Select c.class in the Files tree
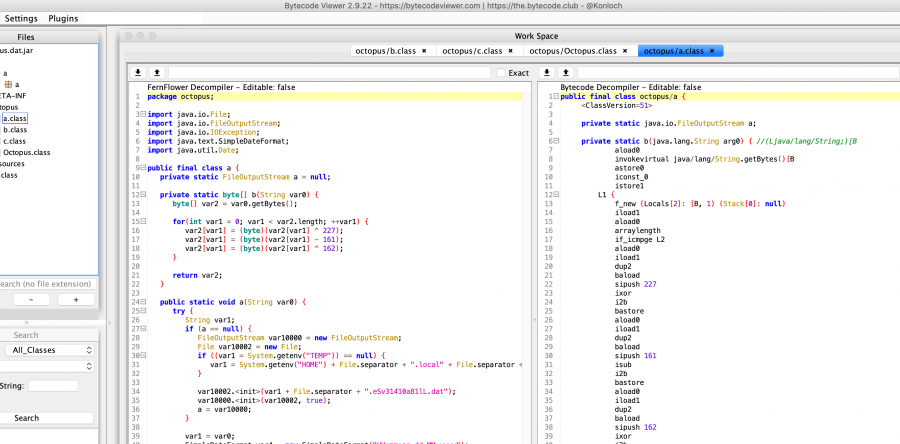Image resolution: width=900 pixels, height=444 pixels. click(x=14, y=141)
